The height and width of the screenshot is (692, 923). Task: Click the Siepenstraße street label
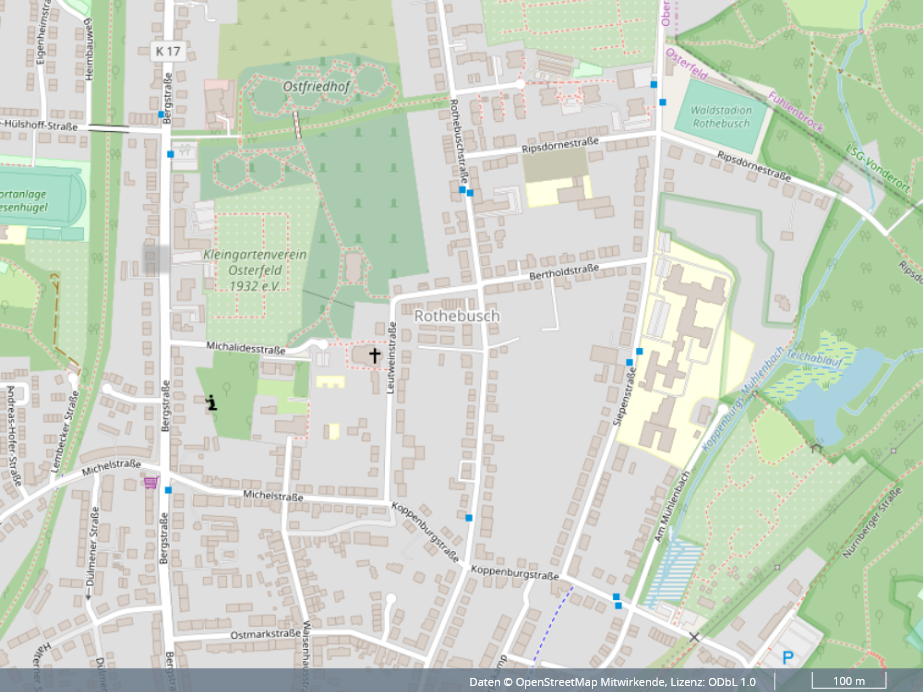[x=625, y=396]
